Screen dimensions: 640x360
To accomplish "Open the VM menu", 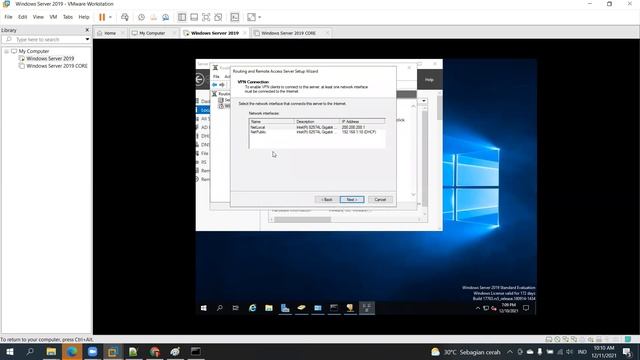I will 53,17.
